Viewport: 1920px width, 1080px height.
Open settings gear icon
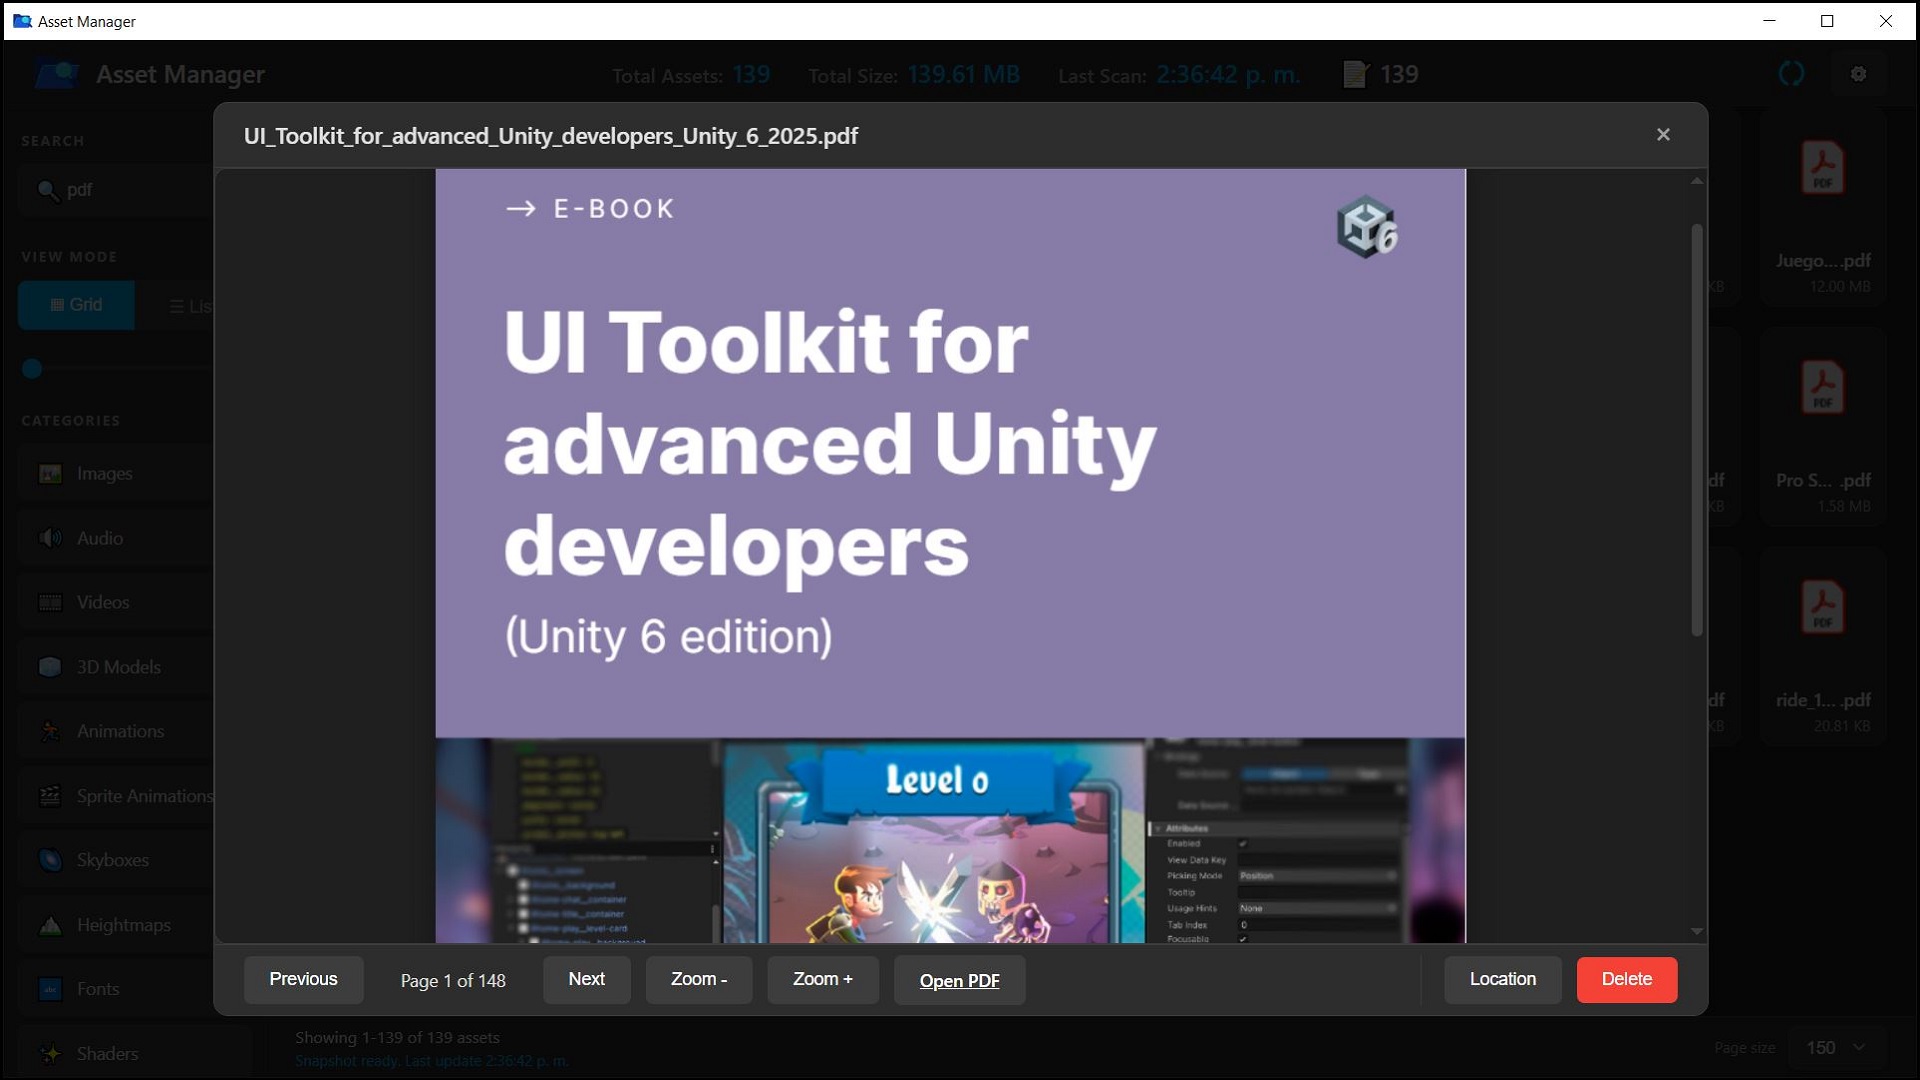[x=1858, y=74]
